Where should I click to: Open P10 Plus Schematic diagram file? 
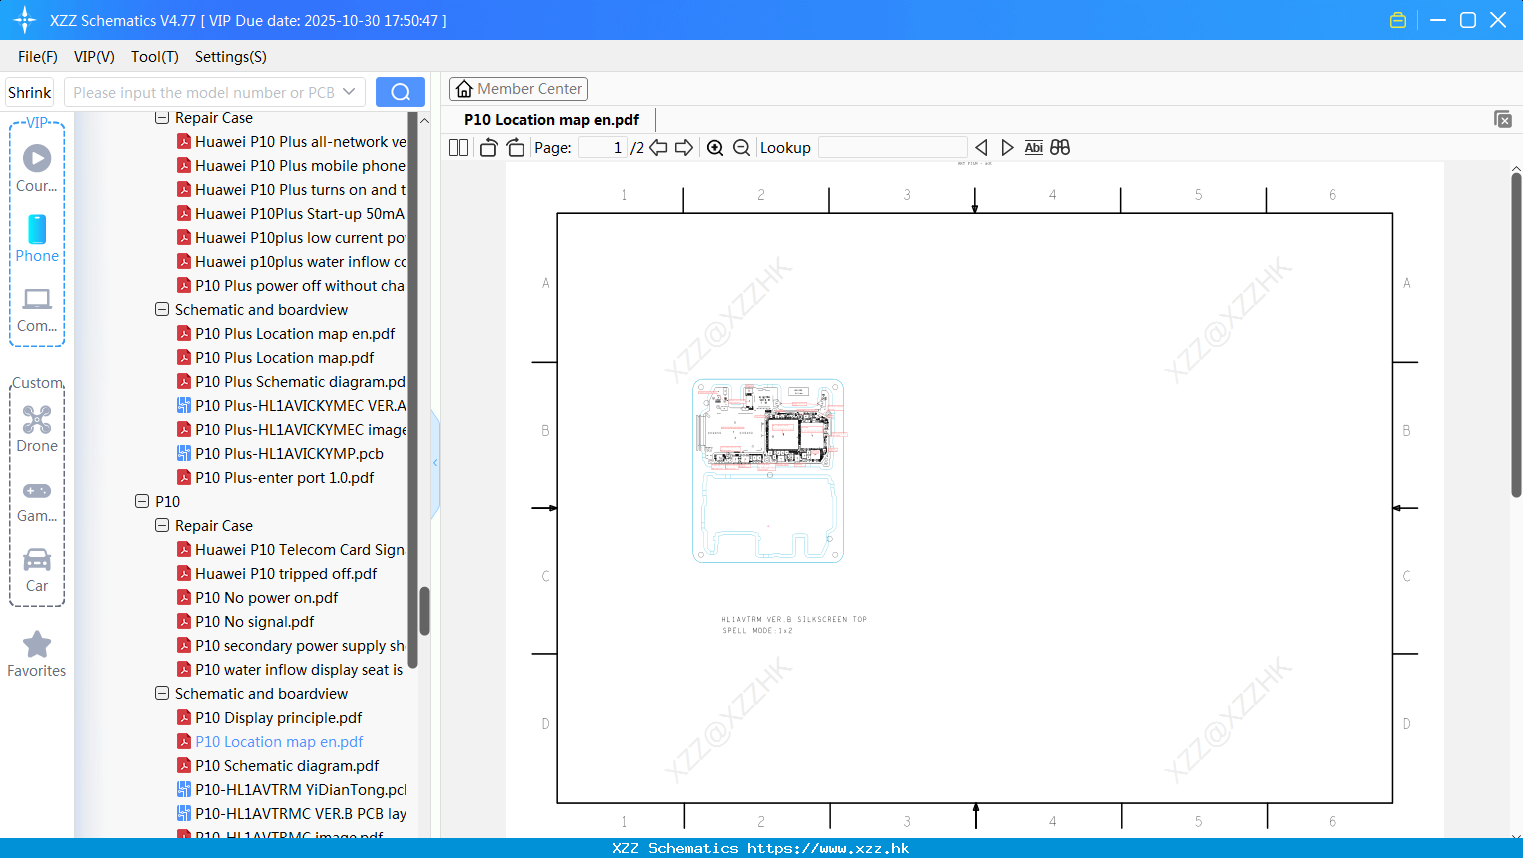[291, 382]
